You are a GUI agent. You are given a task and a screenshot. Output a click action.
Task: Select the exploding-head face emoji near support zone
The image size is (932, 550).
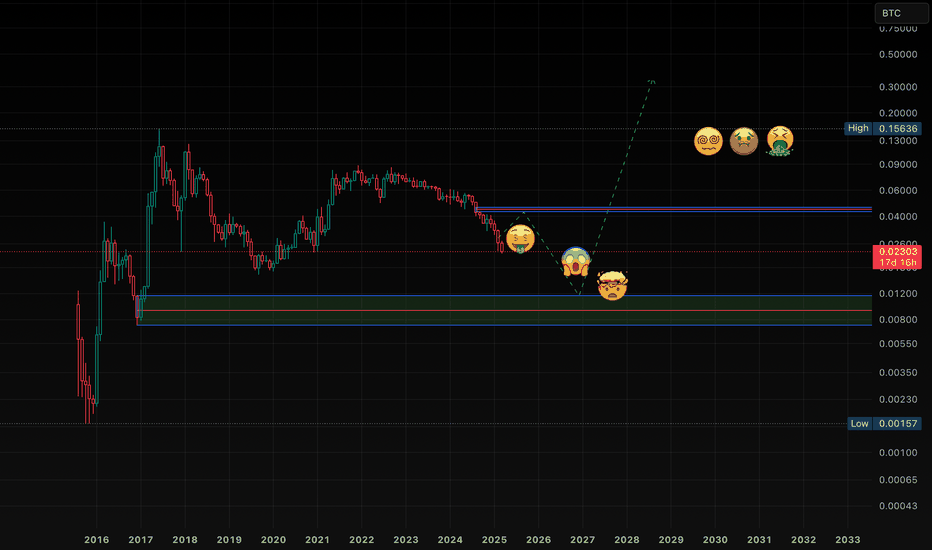pyautogui.click(x=612, y=285)
